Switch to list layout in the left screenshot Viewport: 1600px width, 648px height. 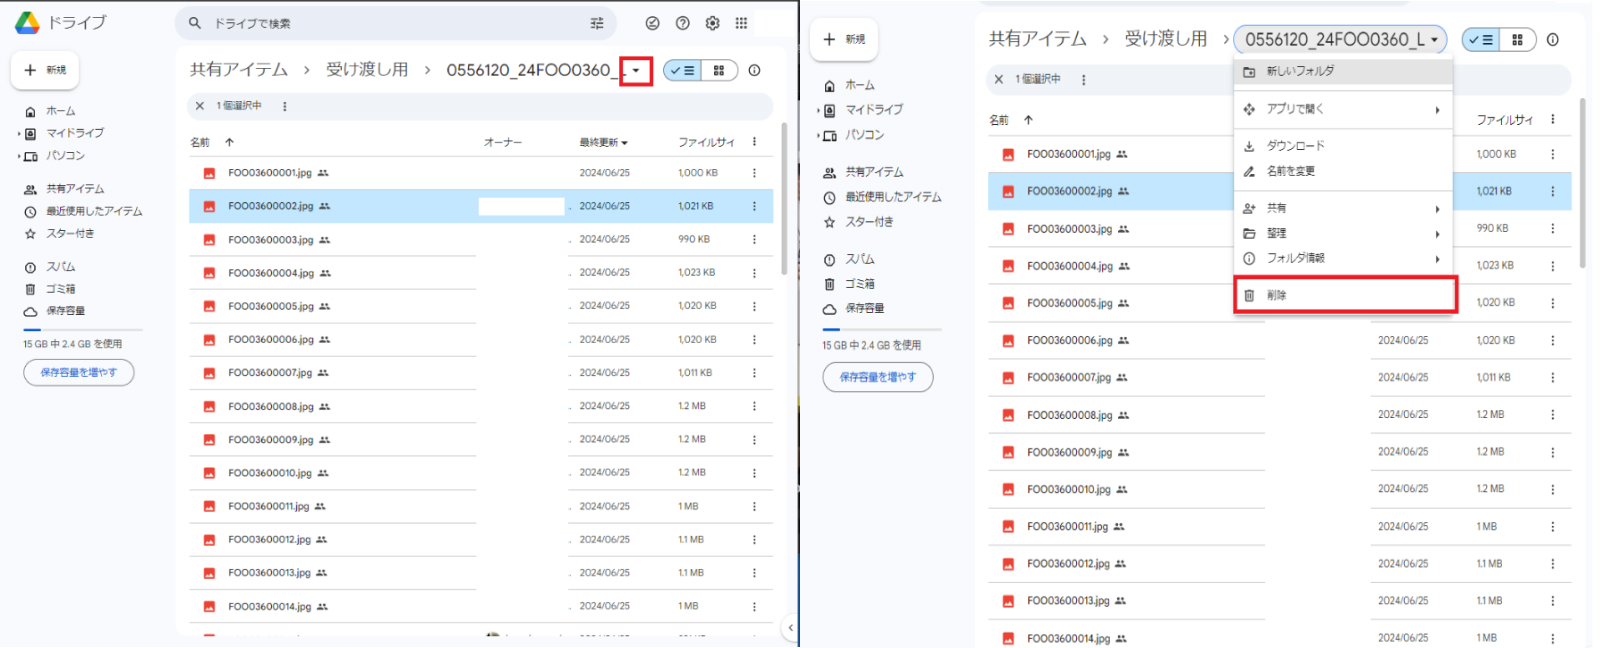[x=683, y=70]
